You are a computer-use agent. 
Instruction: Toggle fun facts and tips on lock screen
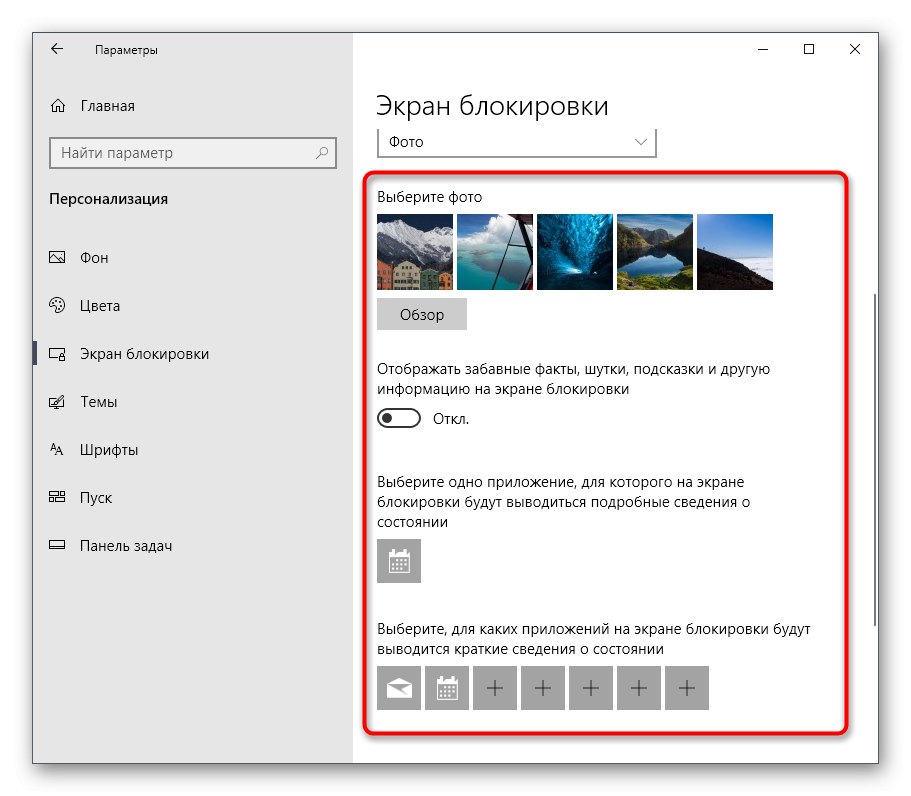point(398,418)
